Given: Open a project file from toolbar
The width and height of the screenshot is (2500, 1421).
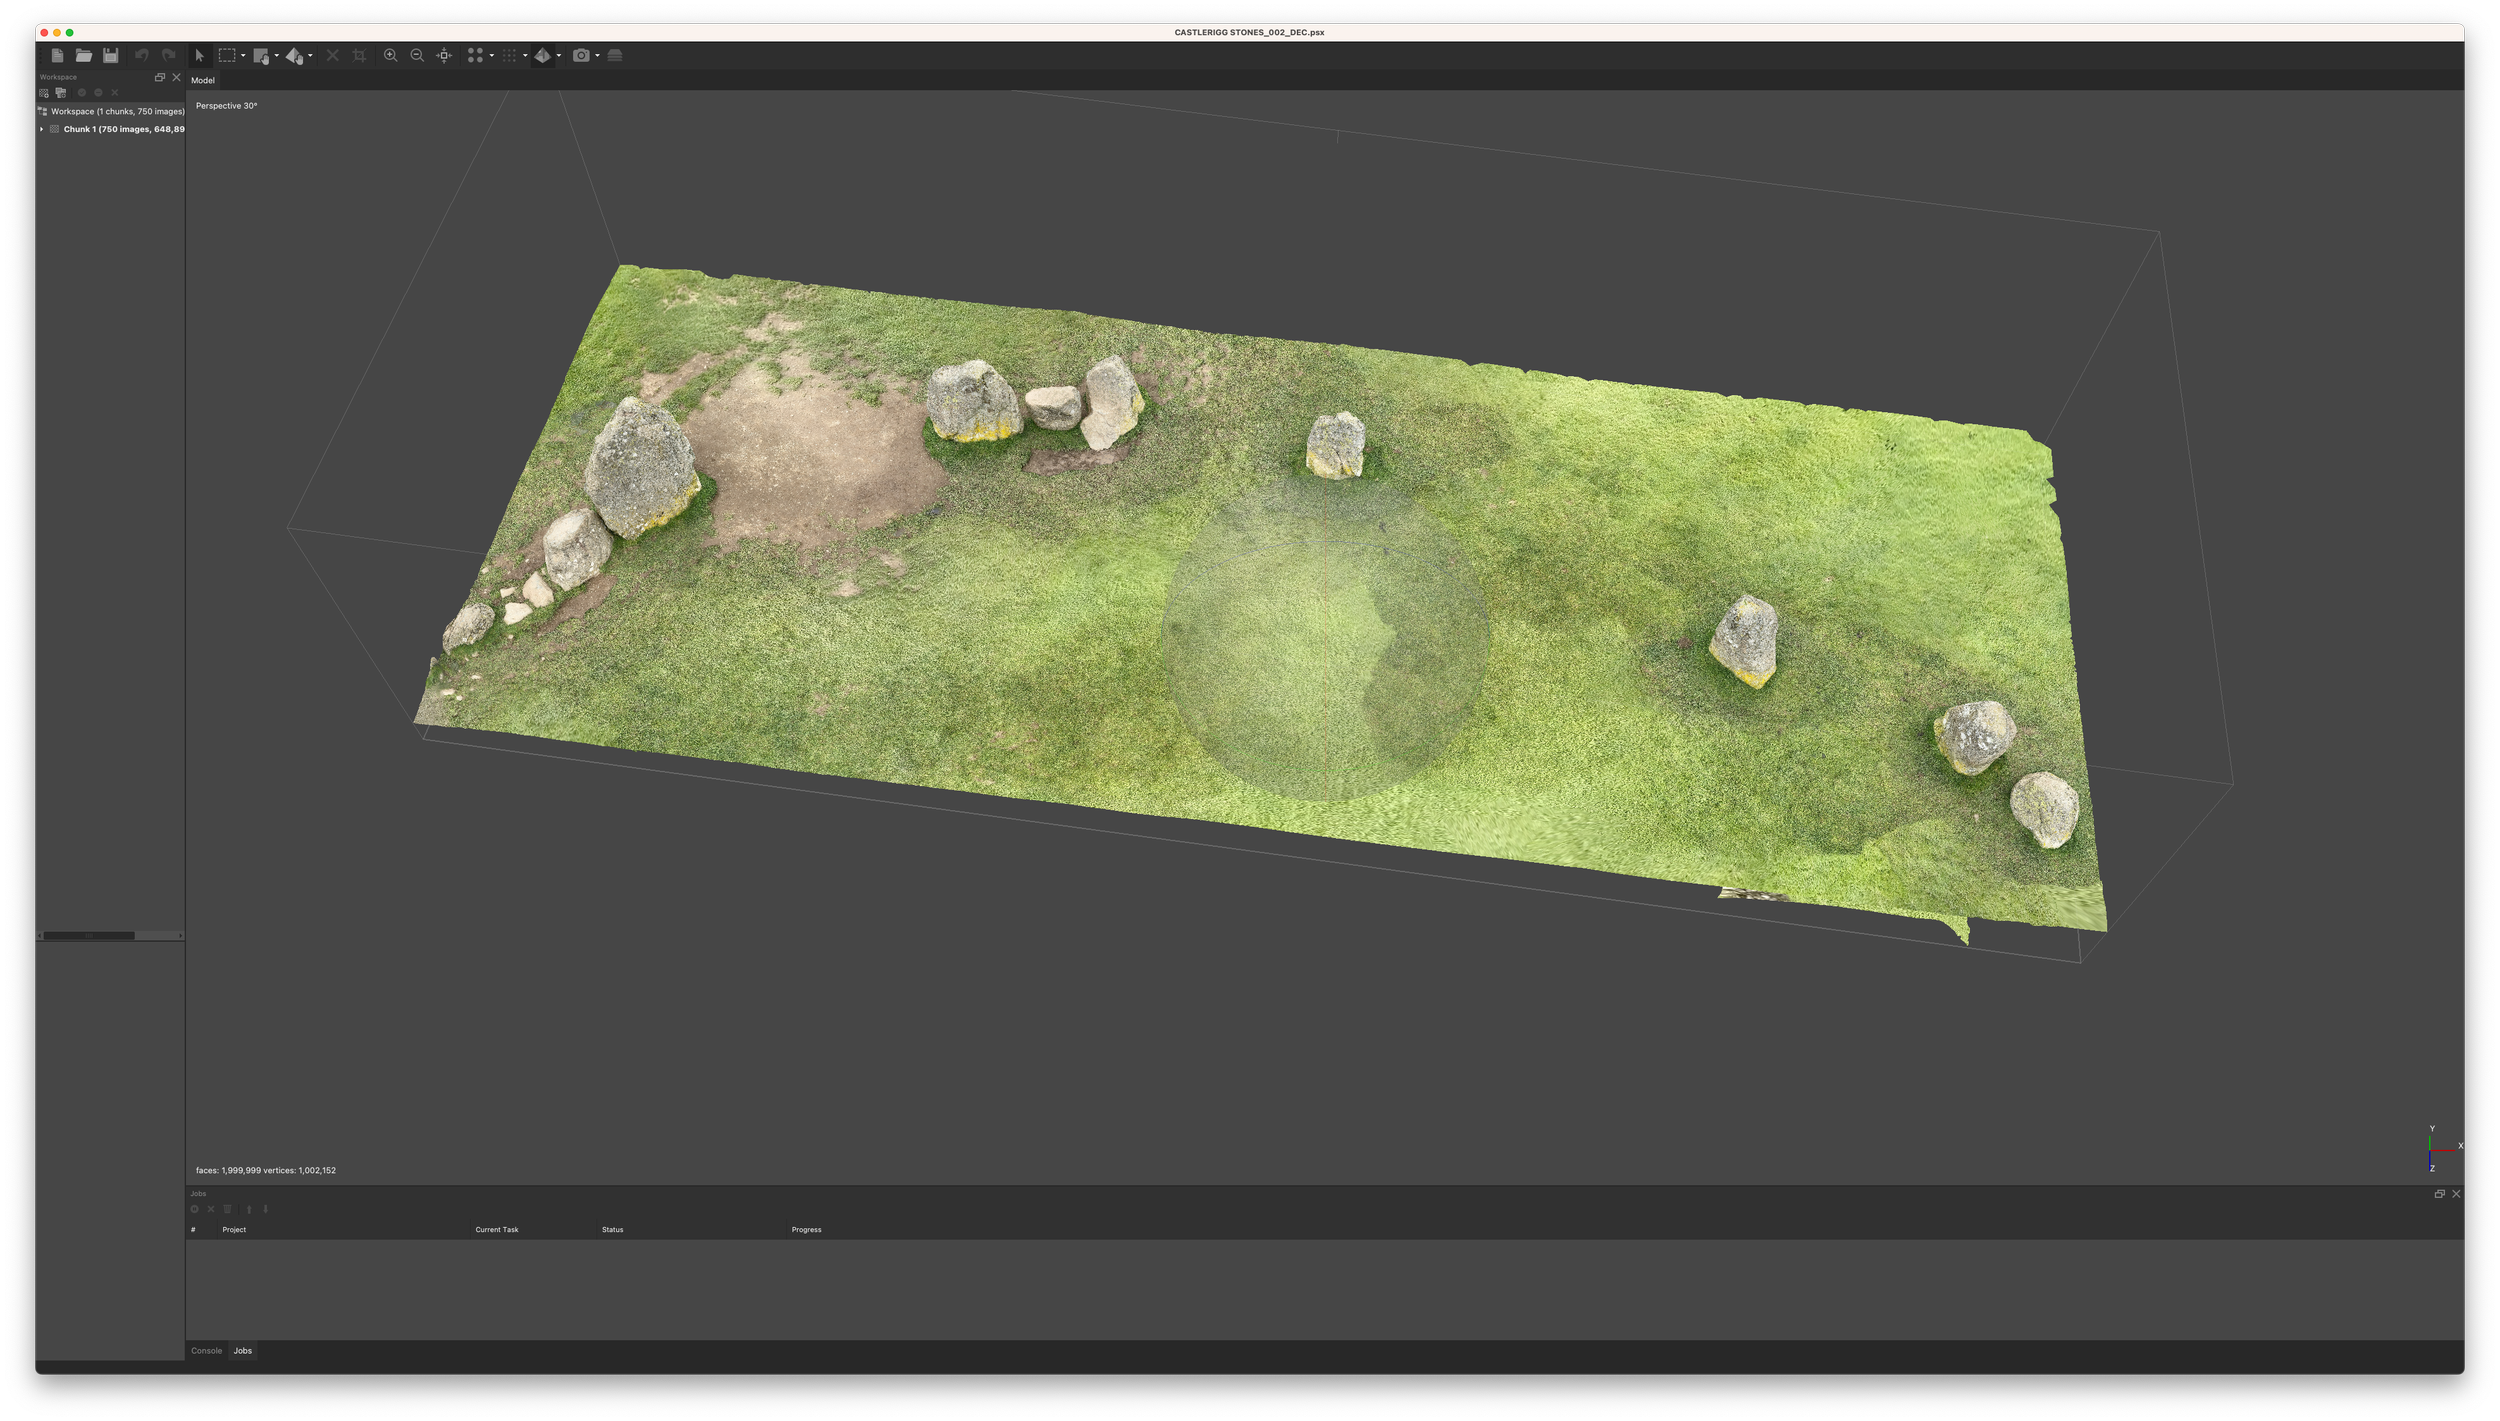Looking at the screenshot, I should coord(84,56).
